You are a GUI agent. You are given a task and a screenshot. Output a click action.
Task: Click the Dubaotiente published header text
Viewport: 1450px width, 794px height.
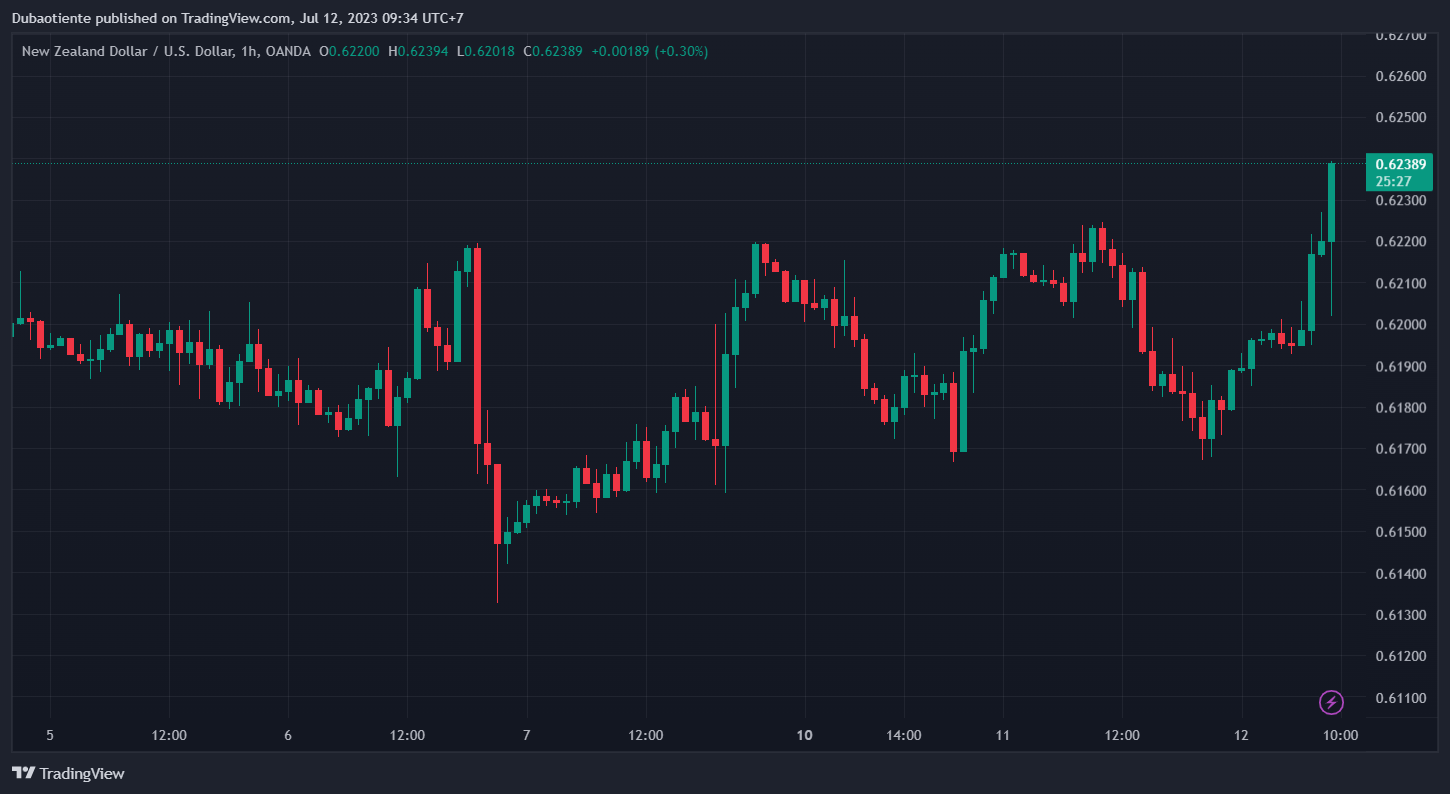(x=237, y=18)
